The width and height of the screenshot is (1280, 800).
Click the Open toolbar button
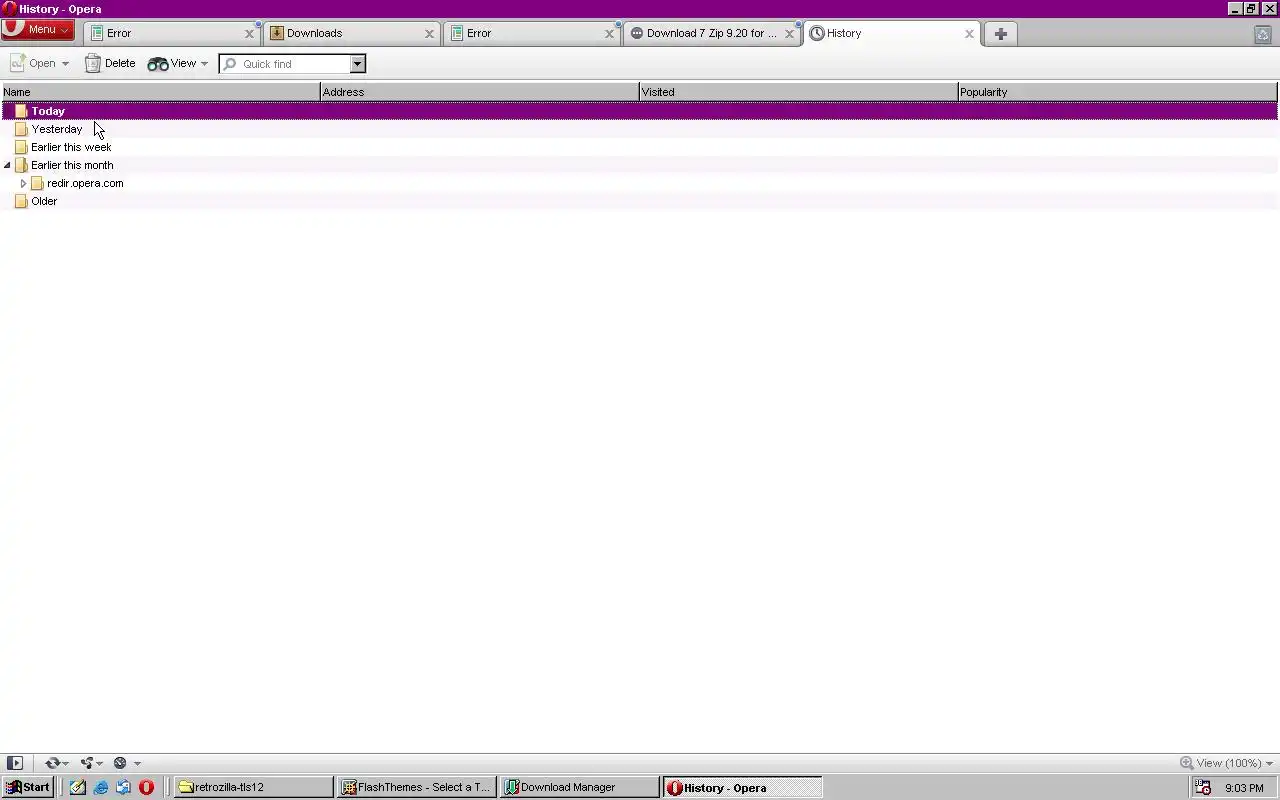pos(33,63)
